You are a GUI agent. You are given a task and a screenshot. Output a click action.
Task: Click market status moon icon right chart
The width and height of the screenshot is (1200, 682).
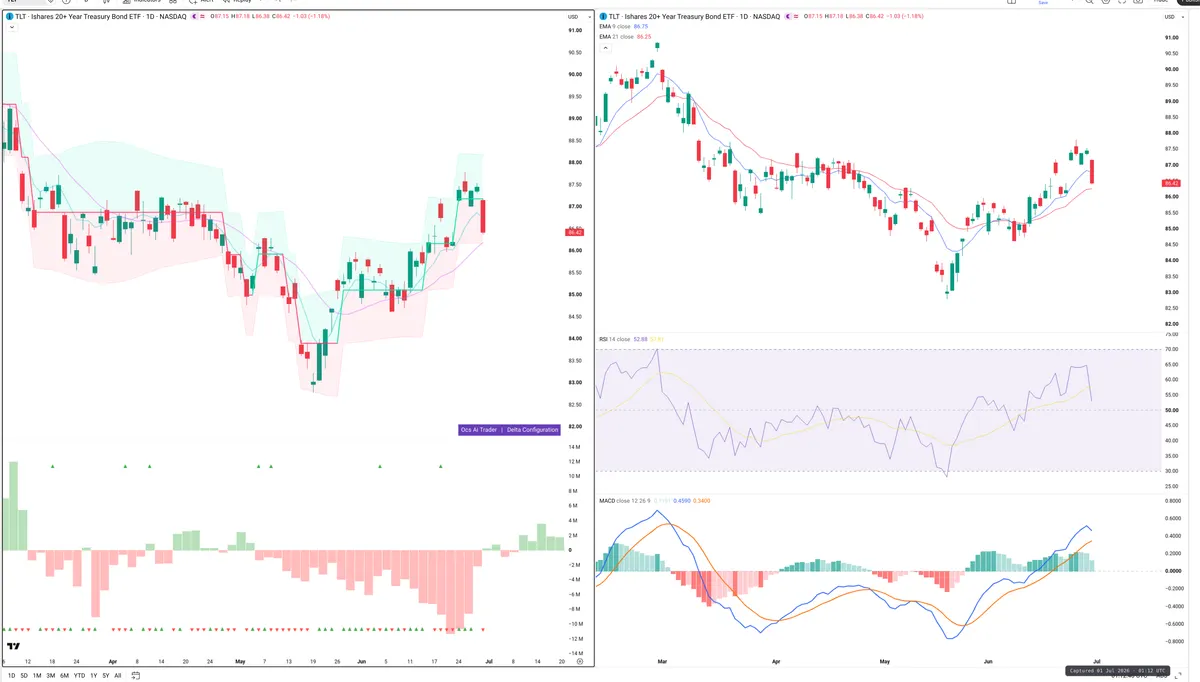tap(787, 17)
